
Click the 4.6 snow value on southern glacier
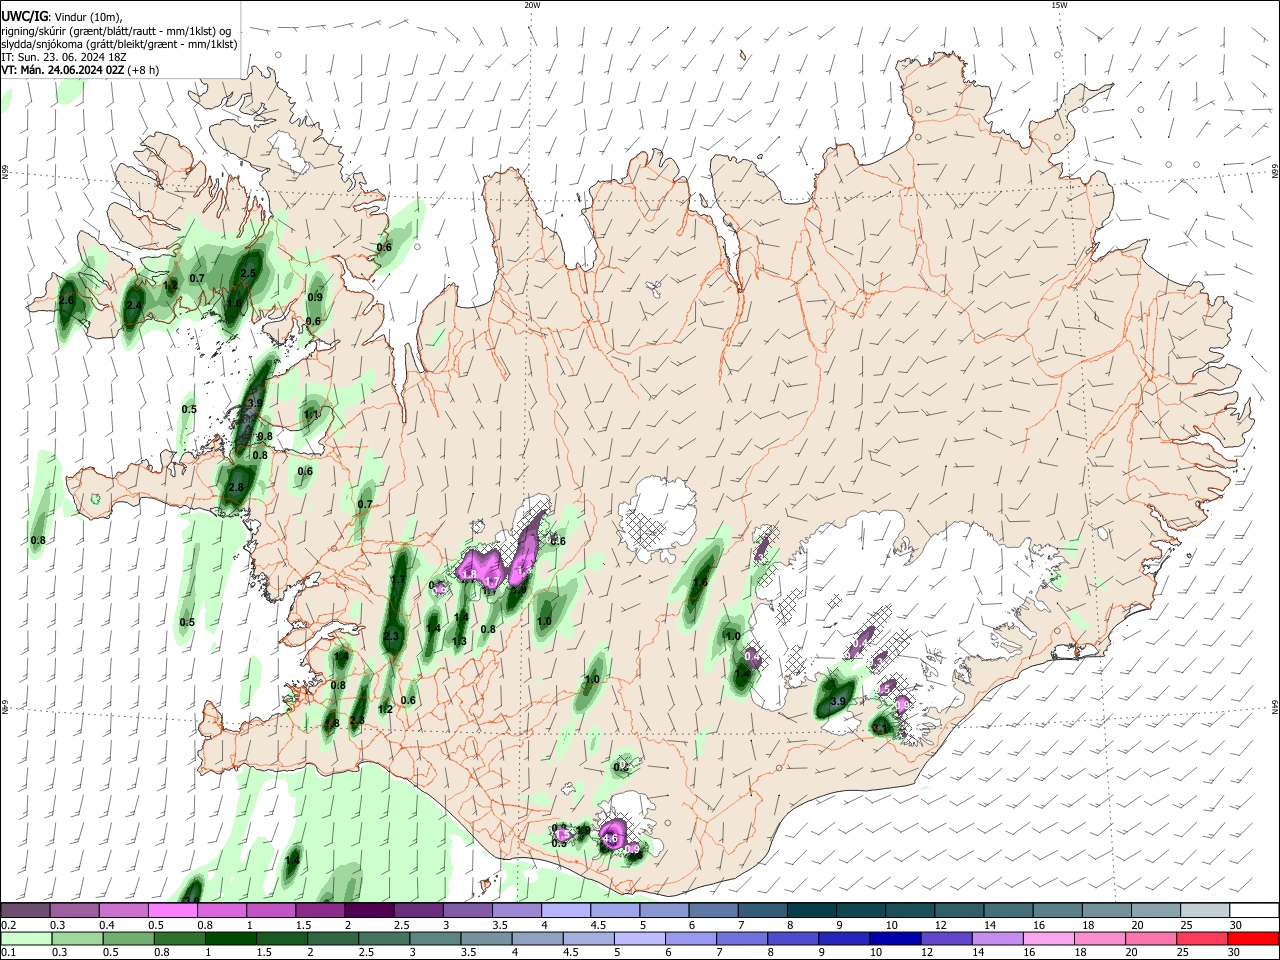pos(610,839)
